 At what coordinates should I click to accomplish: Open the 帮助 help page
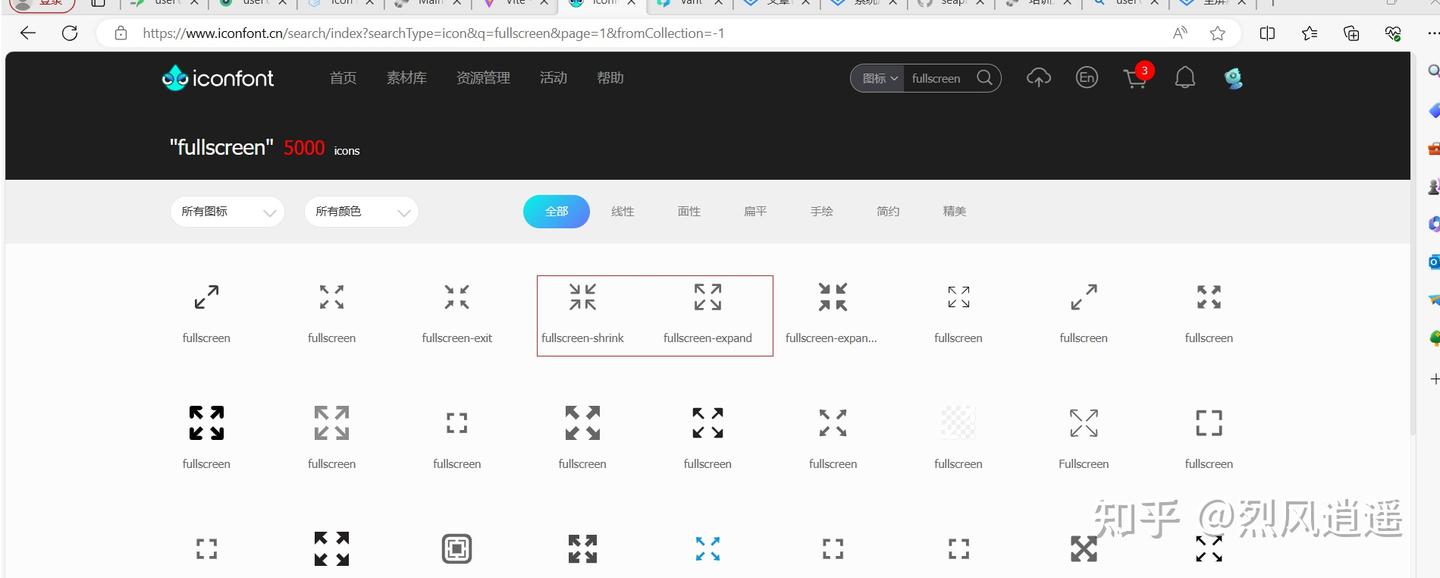[x=610, y=77]
